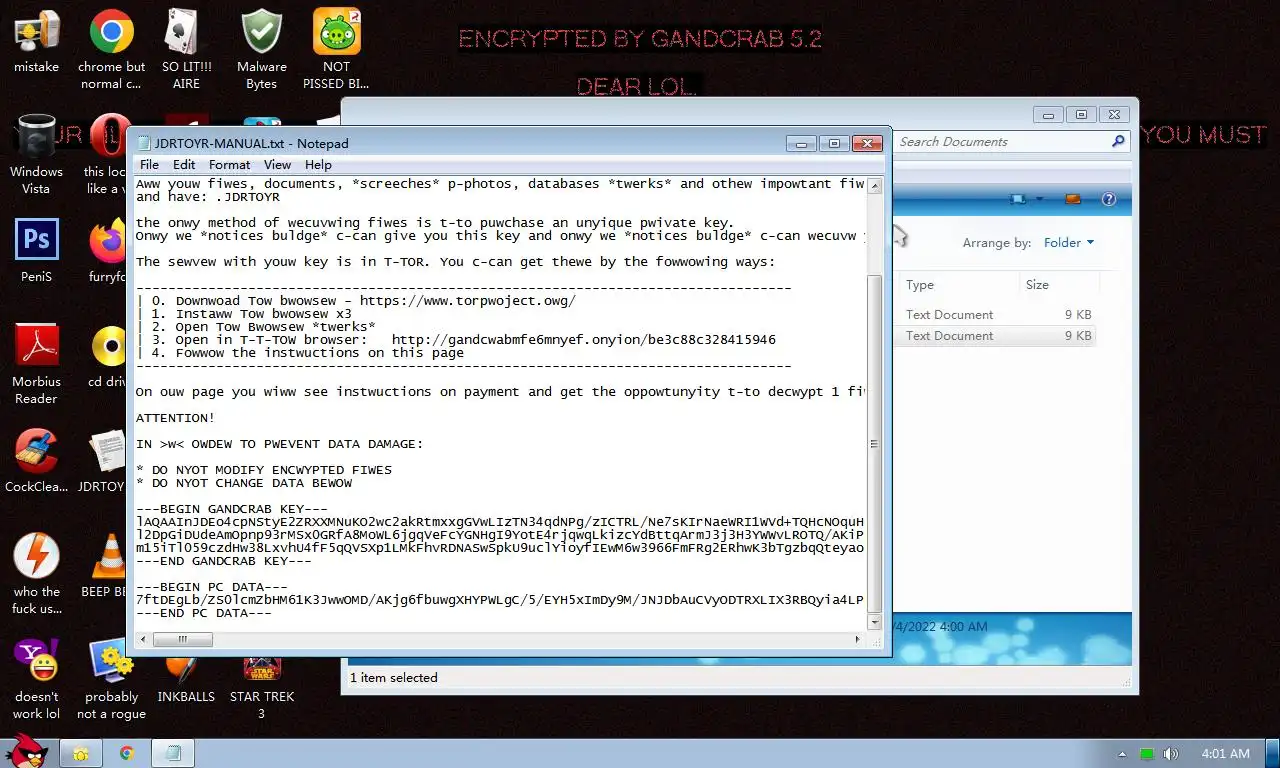Maximize the Notepad window

tap(834, 143)
